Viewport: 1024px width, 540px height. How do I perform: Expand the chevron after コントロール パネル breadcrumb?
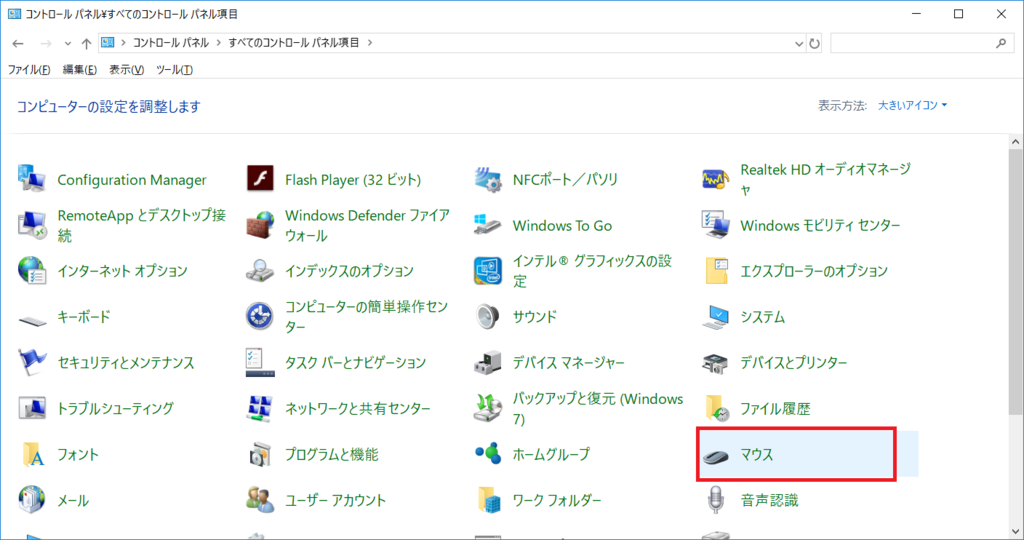[219, 42]
